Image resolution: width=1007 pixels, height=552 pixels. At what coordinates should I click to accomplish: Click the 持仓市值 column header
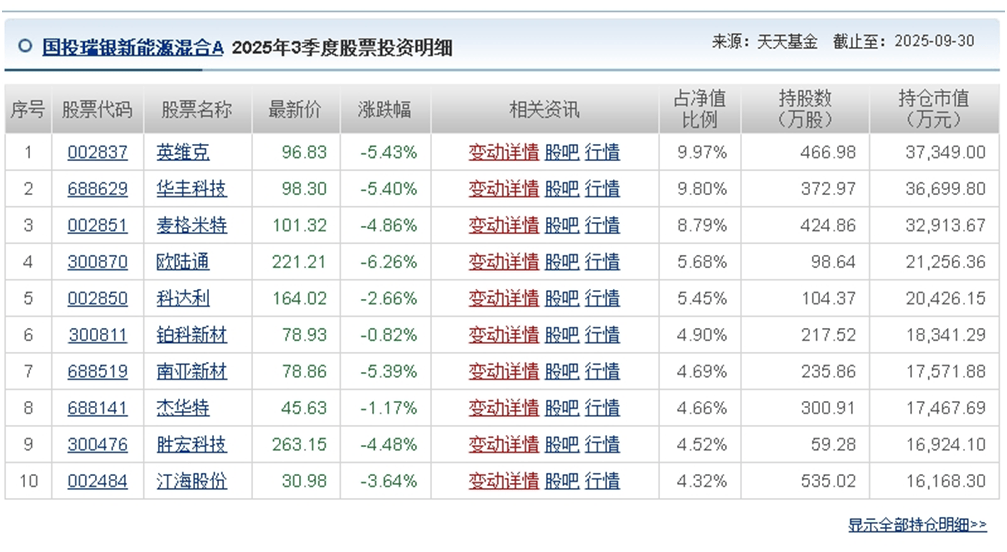pos(932,109)
